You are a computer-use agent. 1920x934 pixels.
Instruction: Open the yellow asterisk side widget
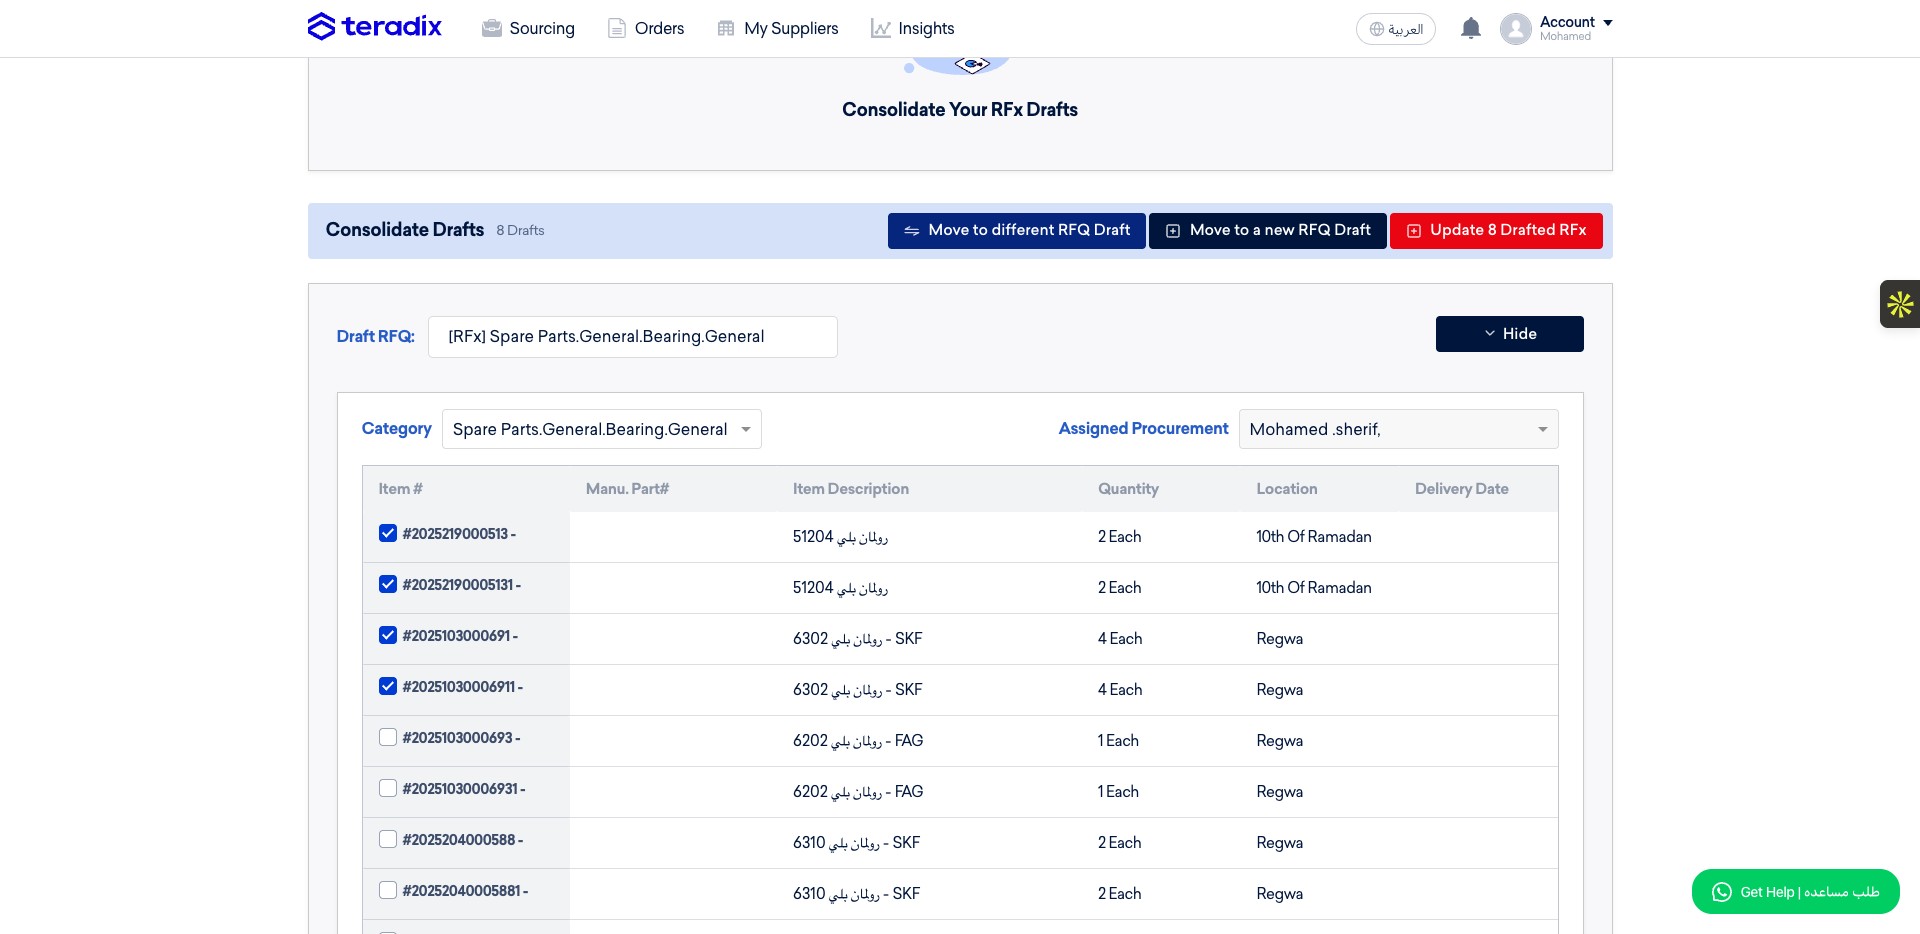point(1900,304)
